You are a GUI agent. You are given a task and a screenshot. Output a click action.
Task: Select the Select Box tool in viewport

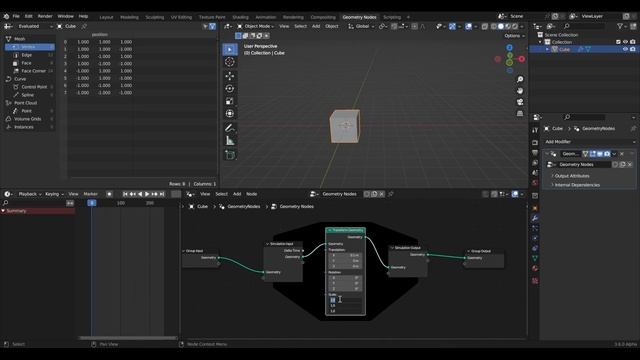tap(230, 49)
